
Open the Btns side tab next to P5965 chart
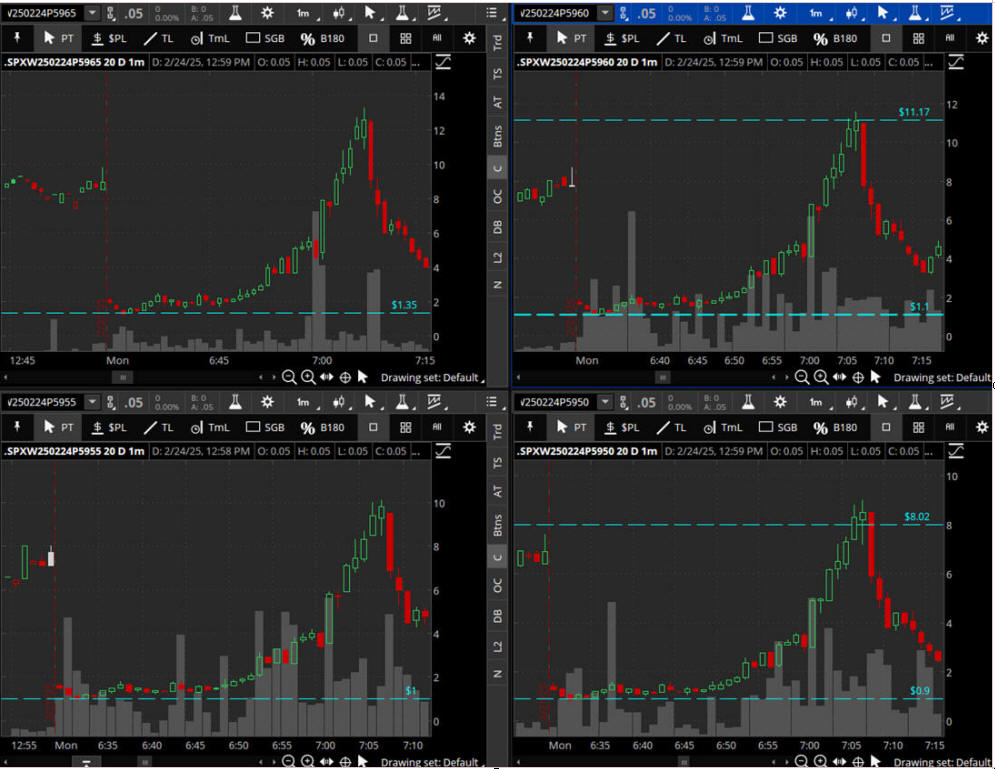(x=498, y=136)
